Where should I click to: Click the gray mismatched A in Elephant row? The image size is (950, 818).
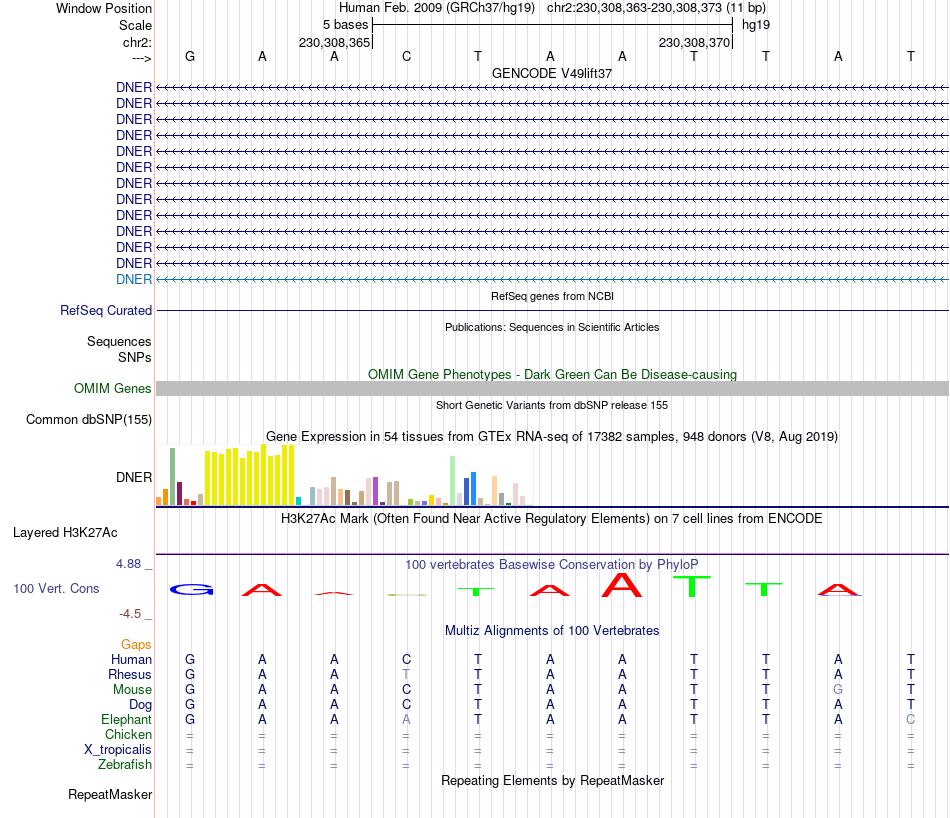click(x=406, y=719)
